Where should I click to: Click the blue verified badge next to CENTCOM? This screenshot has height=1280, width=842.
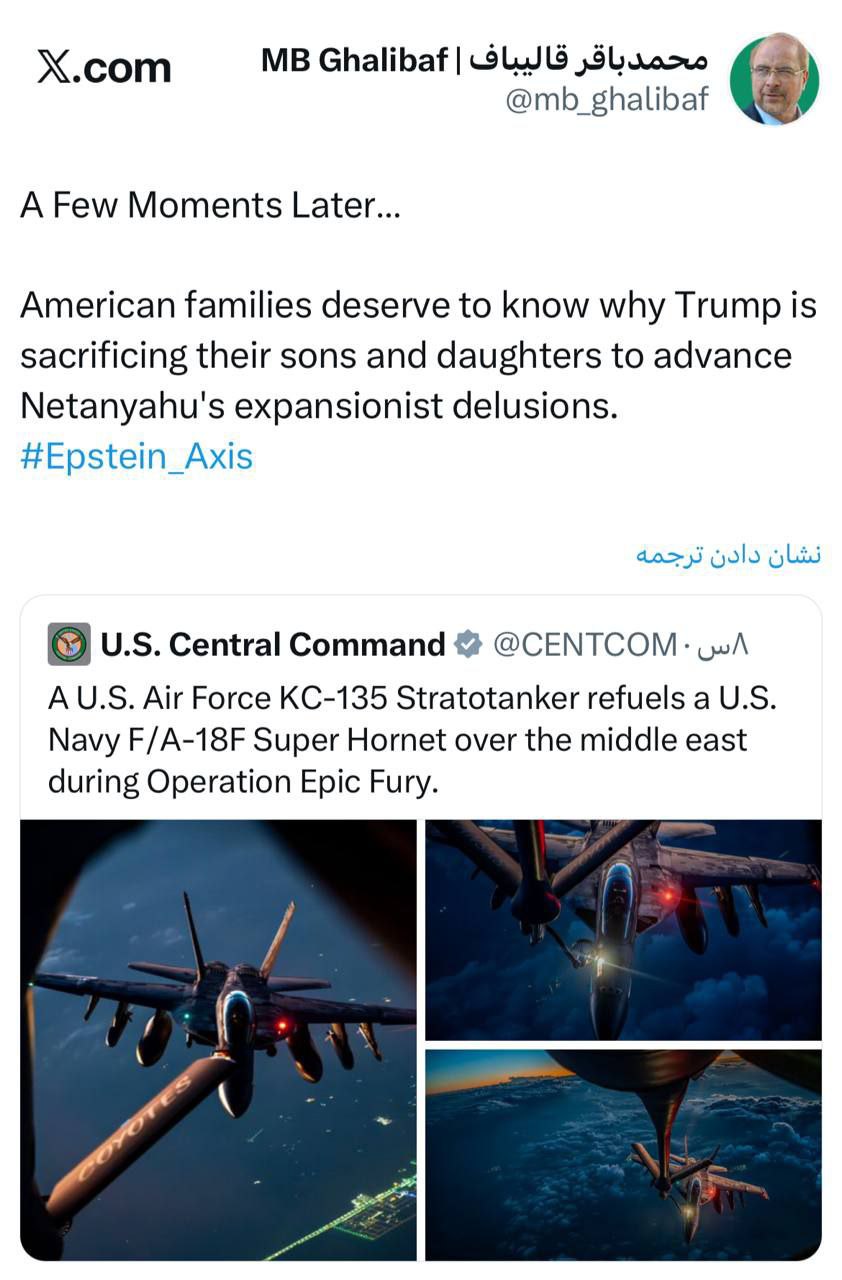(466, 644)
